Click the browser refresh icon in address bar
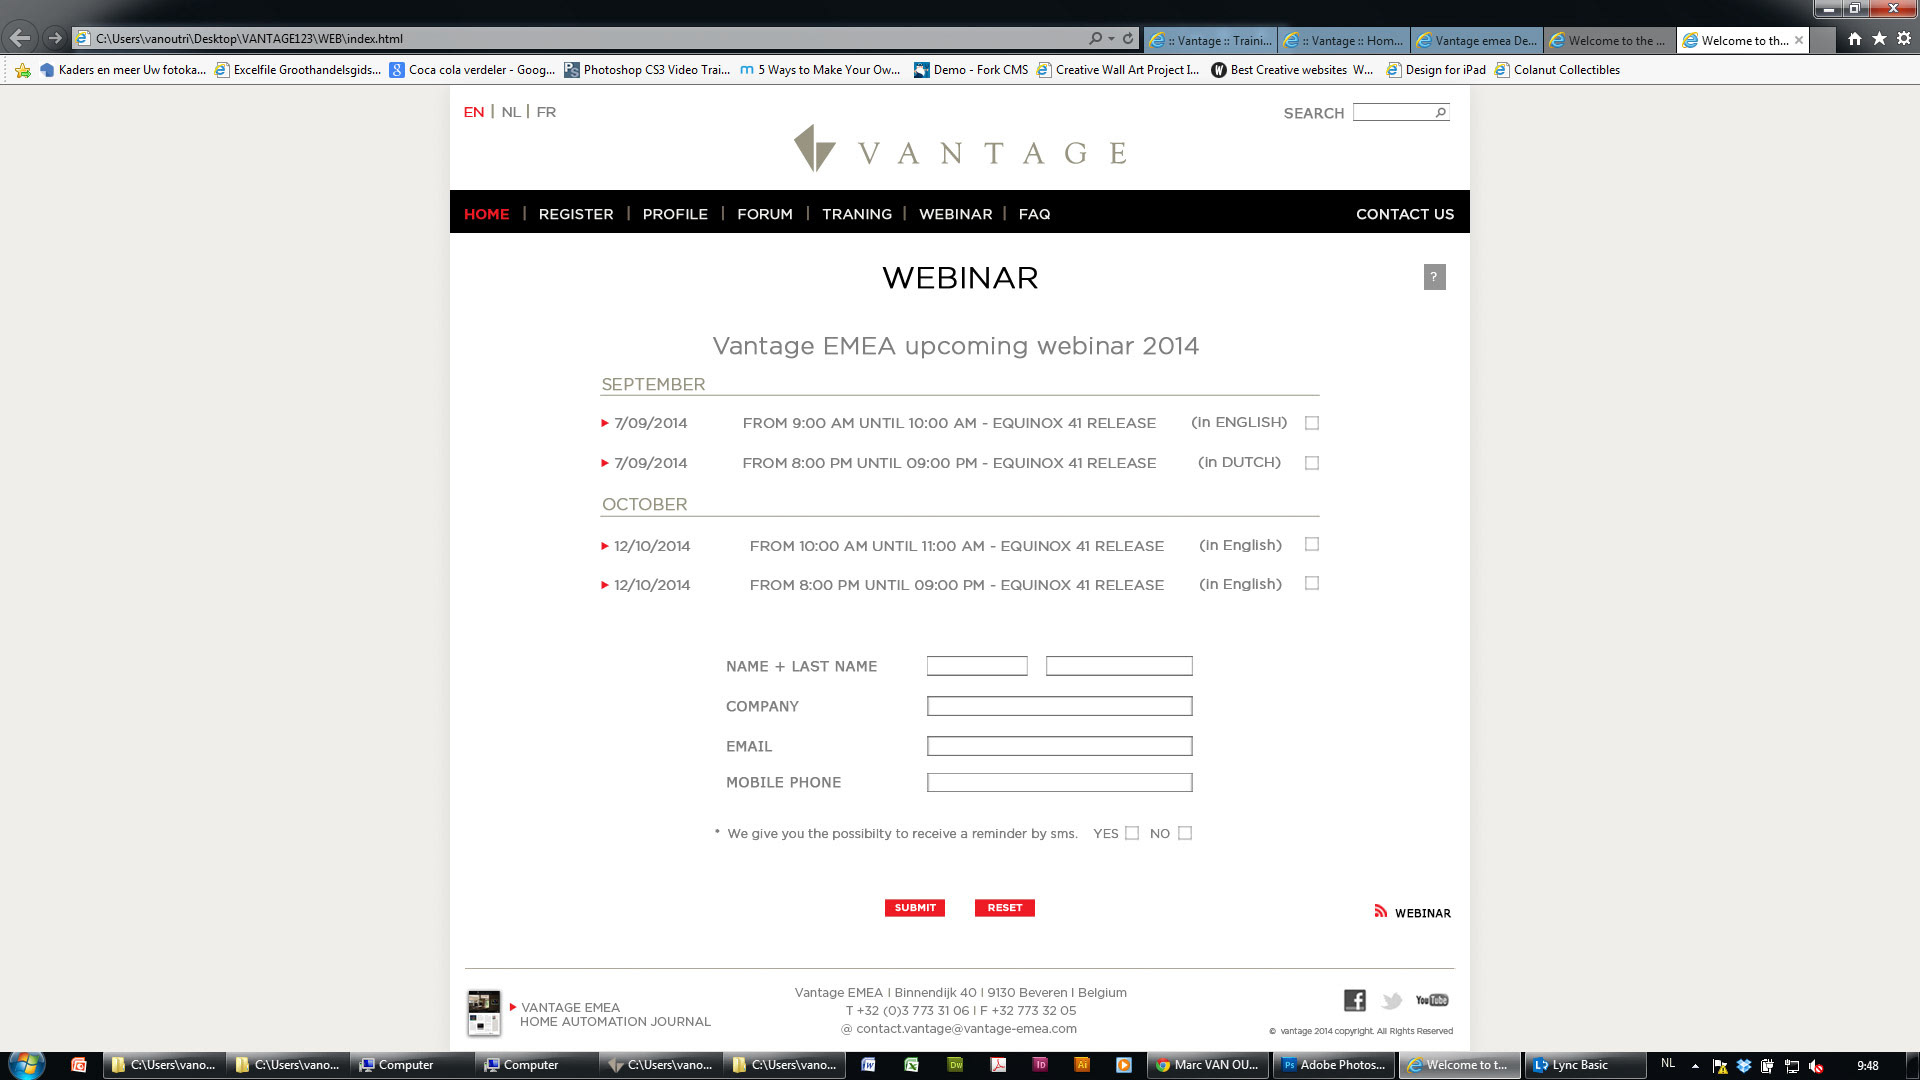Screen dimensions: 1920x1080 [x=1128, y=39]
